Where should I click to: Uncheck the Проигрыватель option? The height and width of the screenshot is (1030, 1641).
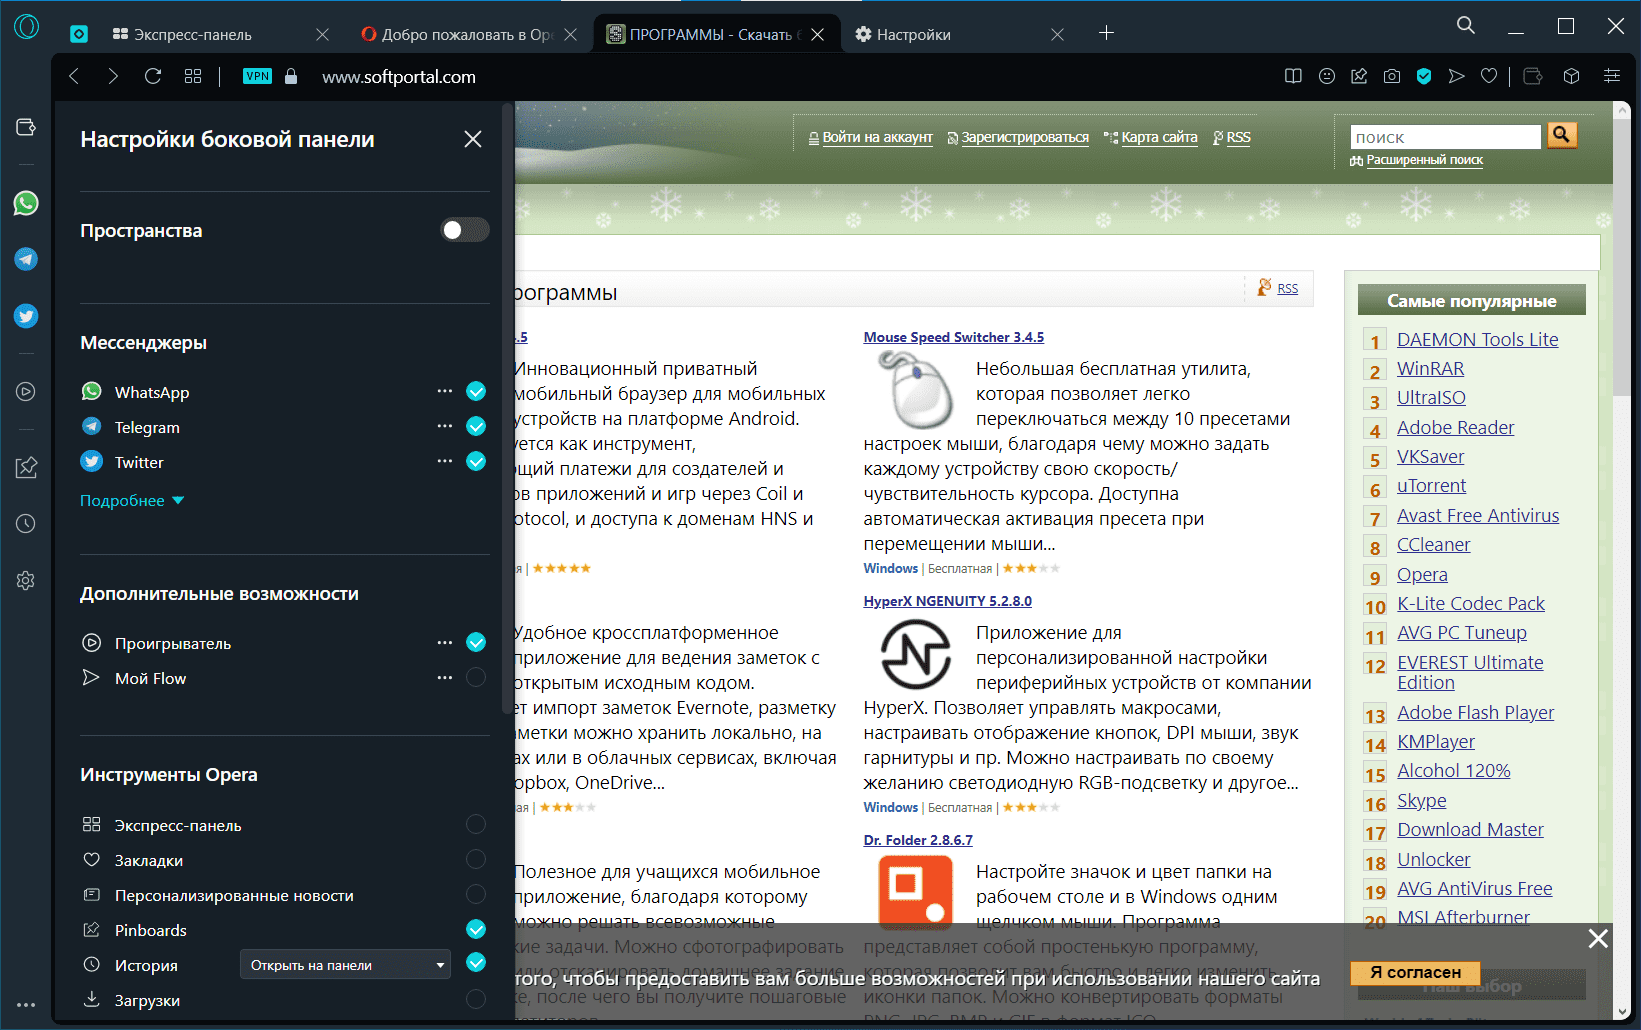[476, 642]
